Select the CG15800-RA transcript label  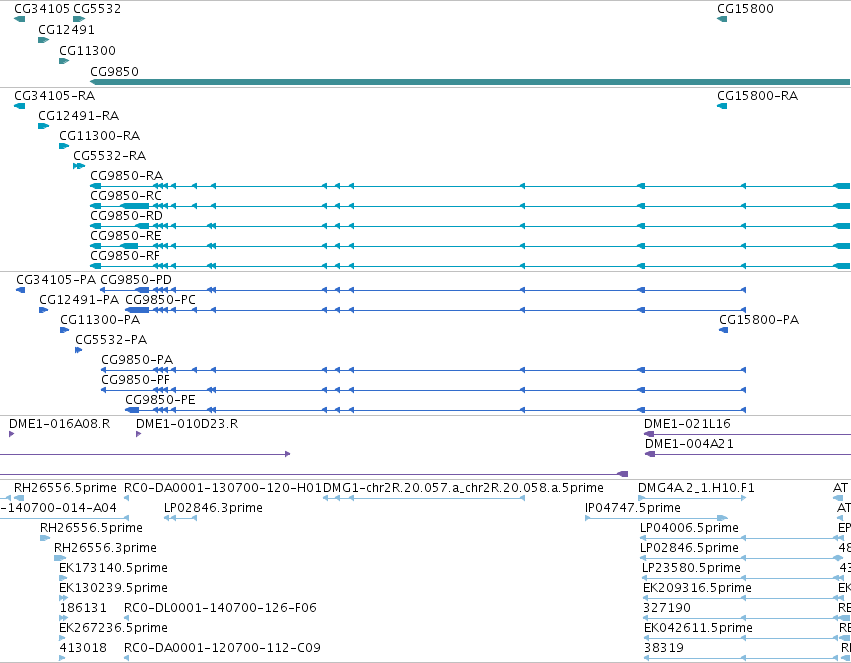[757, 96]
